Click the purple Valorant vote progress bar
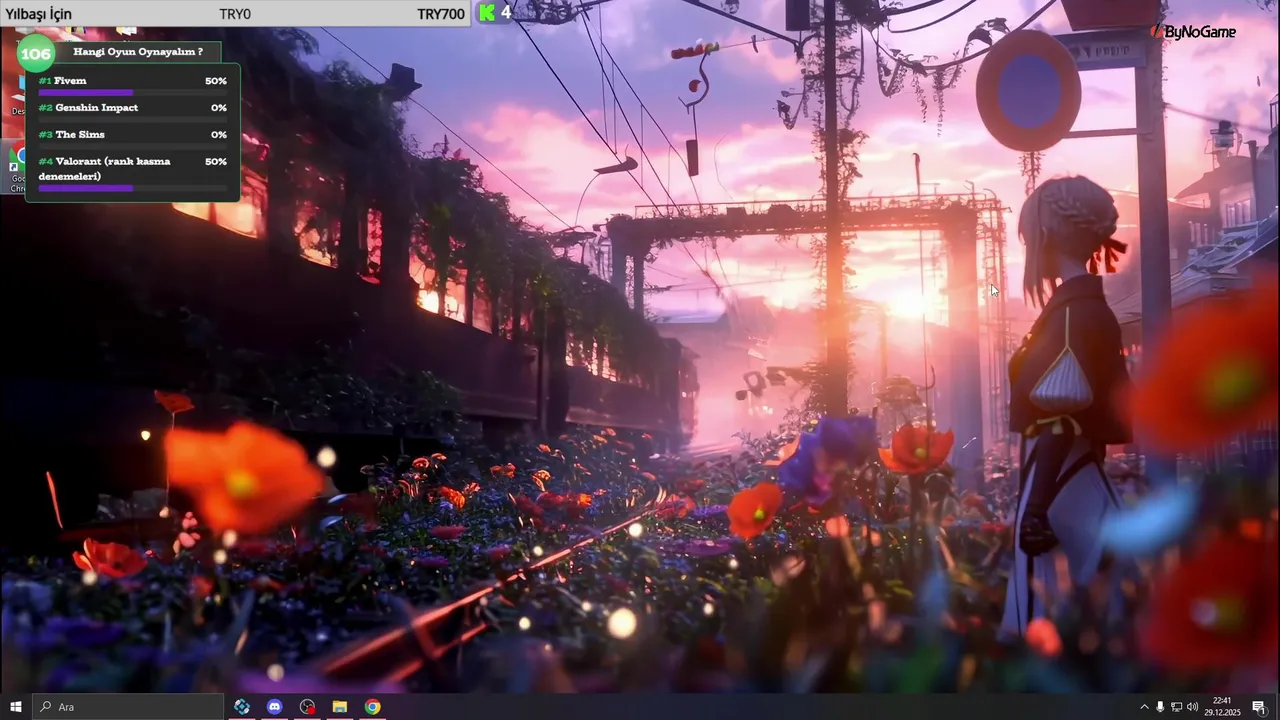 (86, 188)
